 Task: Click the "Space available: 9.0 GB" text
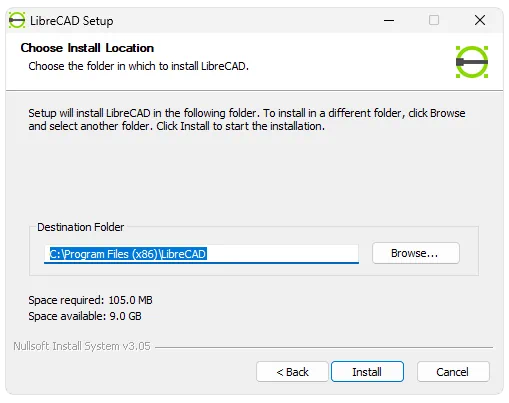coord(85,316)
